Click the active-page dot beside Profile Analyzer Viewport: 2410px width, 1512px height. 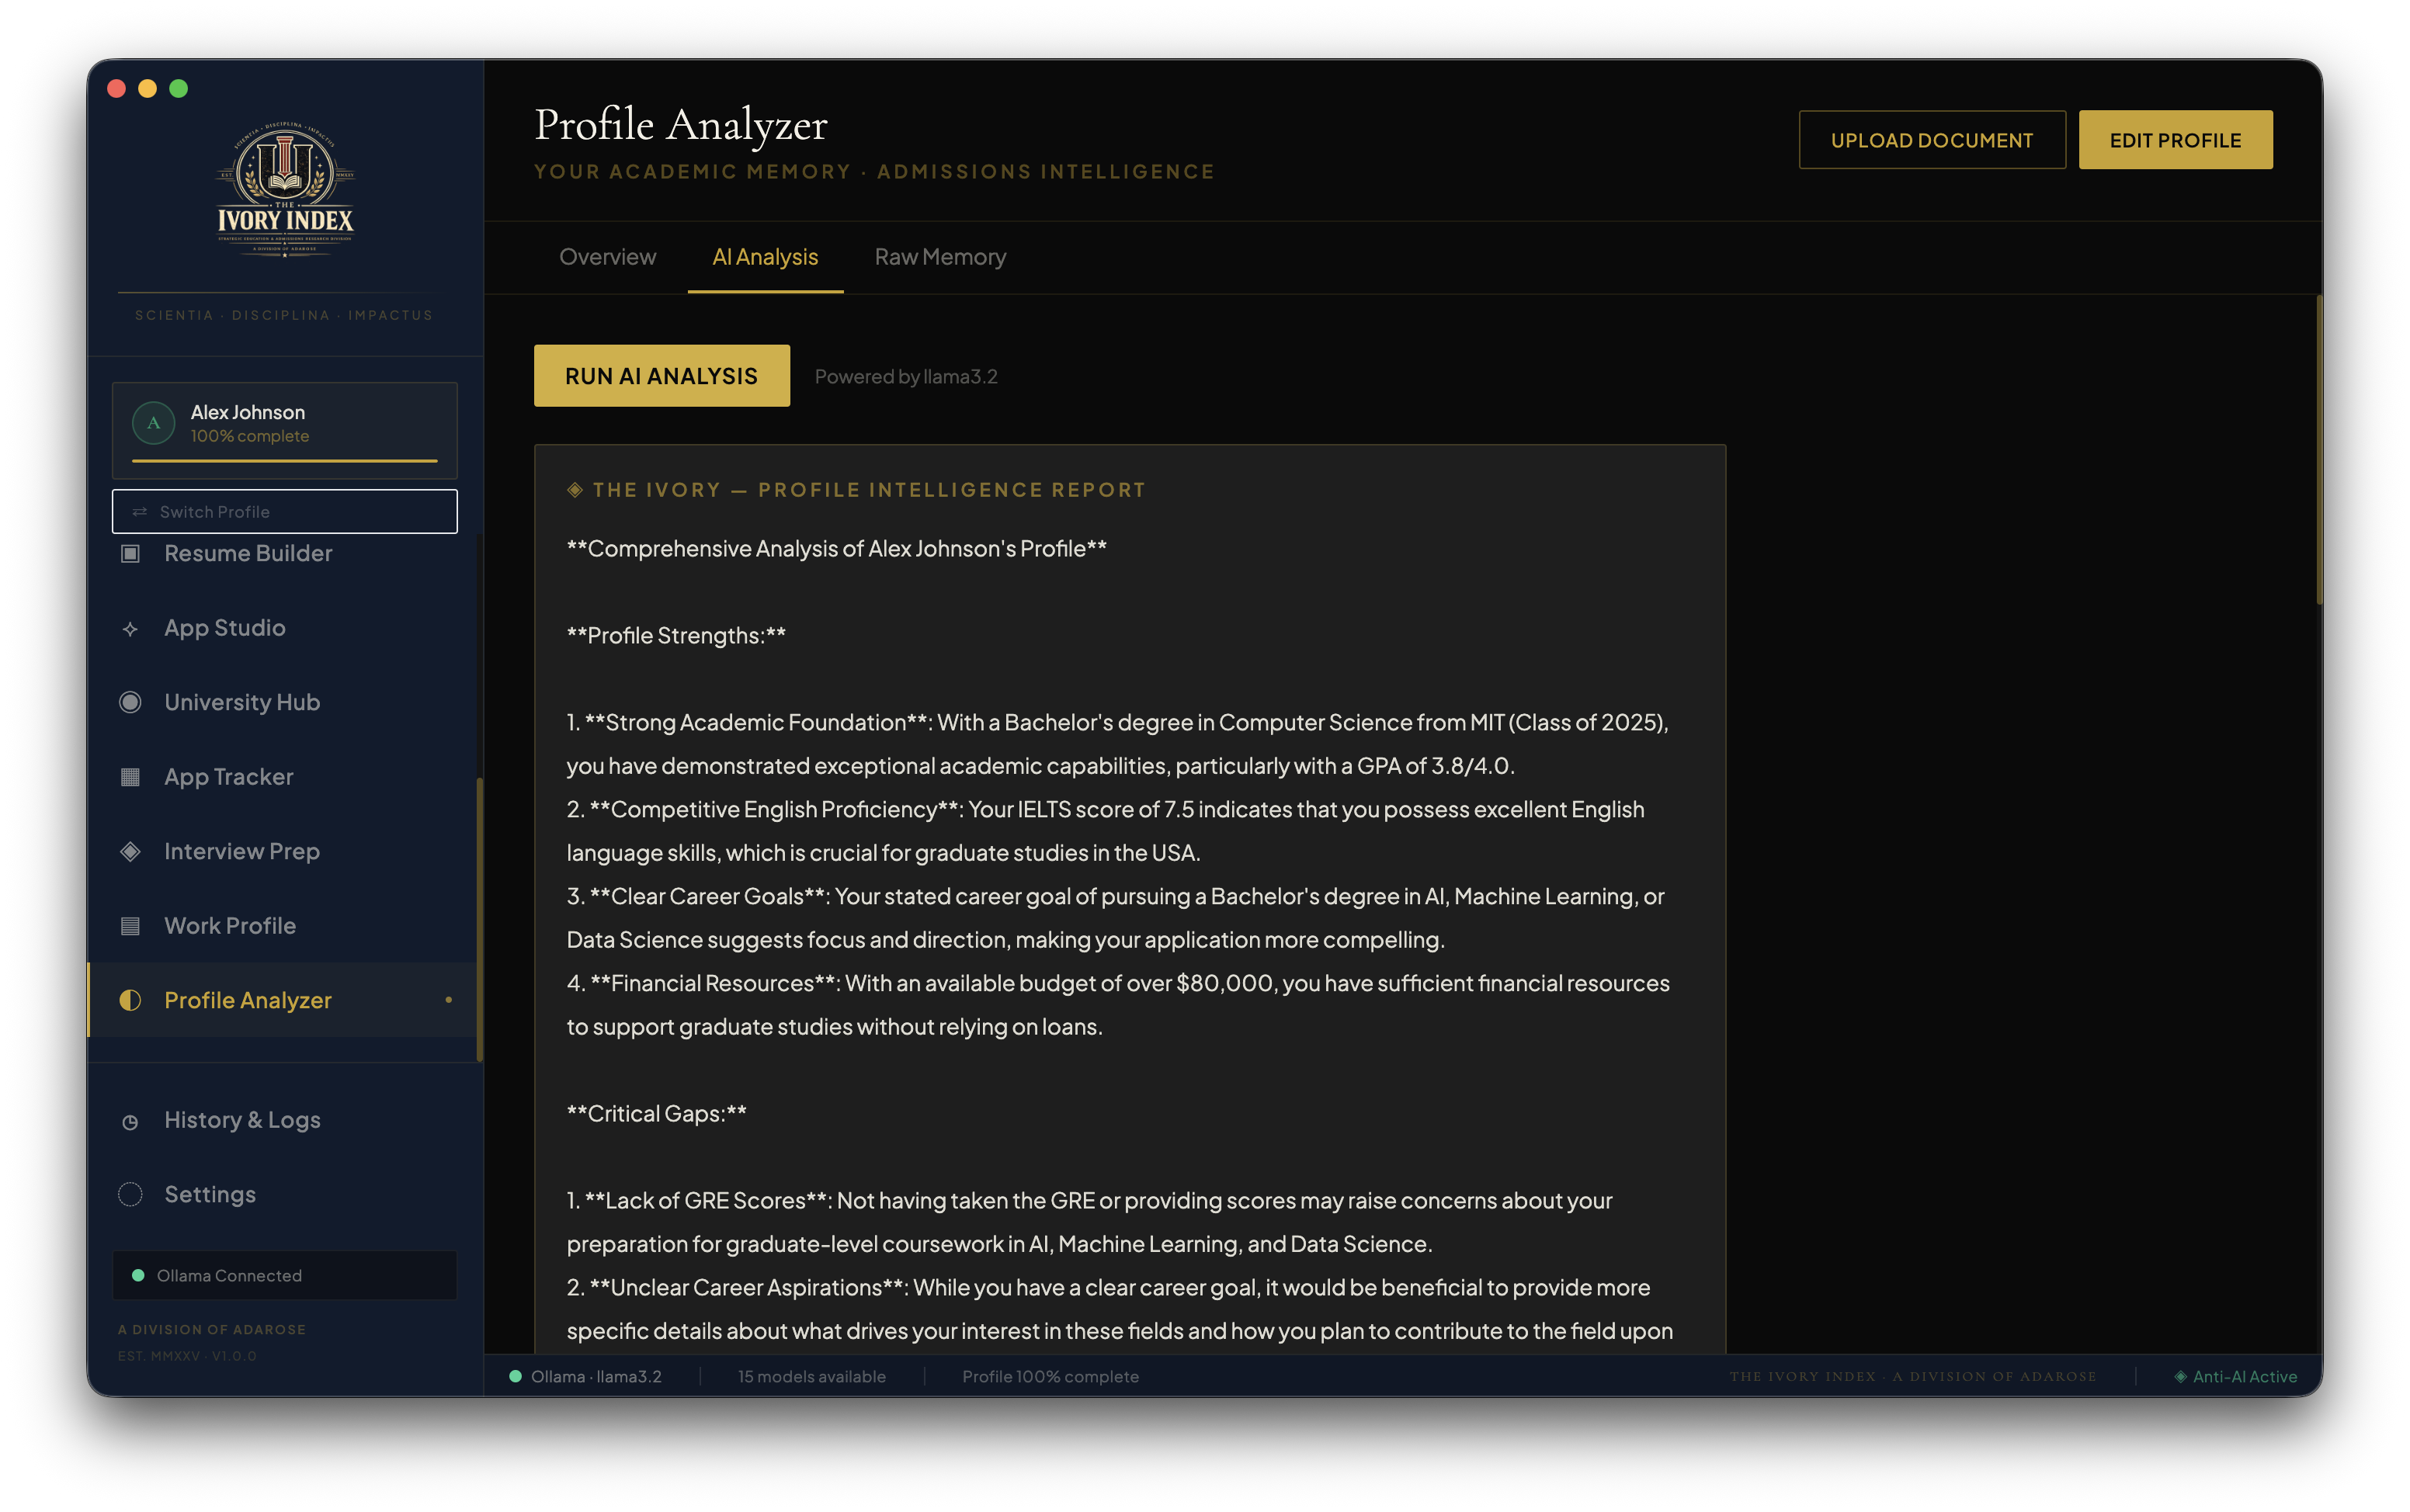click(x=449, y=1000)
